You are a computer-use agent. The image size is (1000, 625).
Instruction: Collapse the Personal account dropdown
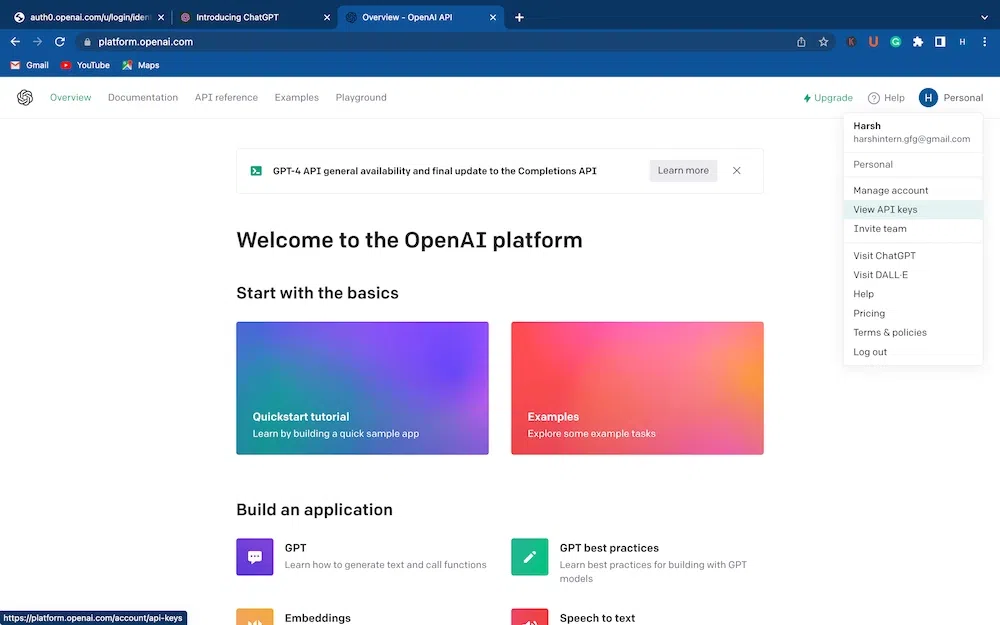[x=951, y=98]
